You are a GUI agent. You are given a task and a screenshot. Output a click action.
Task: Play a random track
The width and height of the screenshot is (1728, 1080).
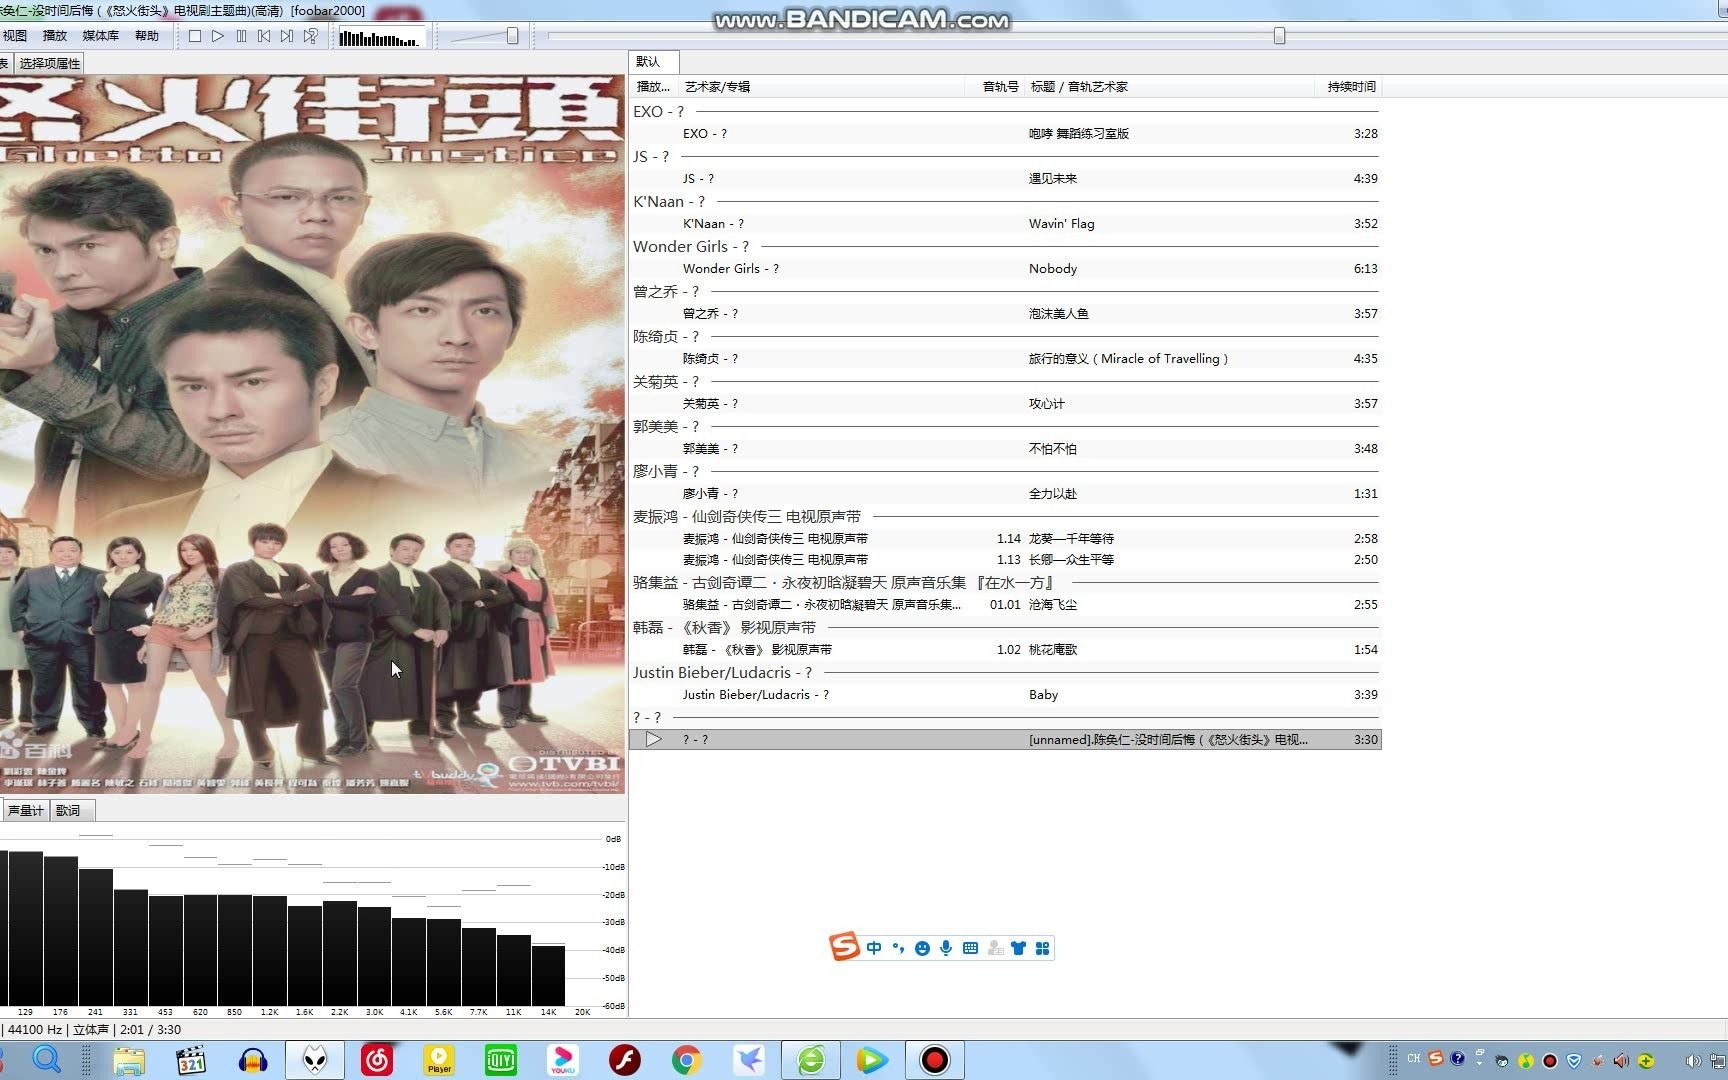[311, 36]
